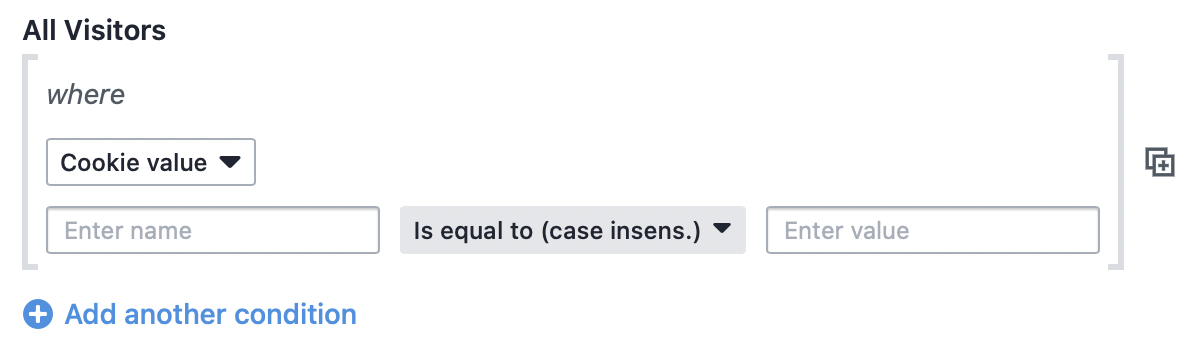Click the Cookie value dropdown arrow

coord(230,162)
